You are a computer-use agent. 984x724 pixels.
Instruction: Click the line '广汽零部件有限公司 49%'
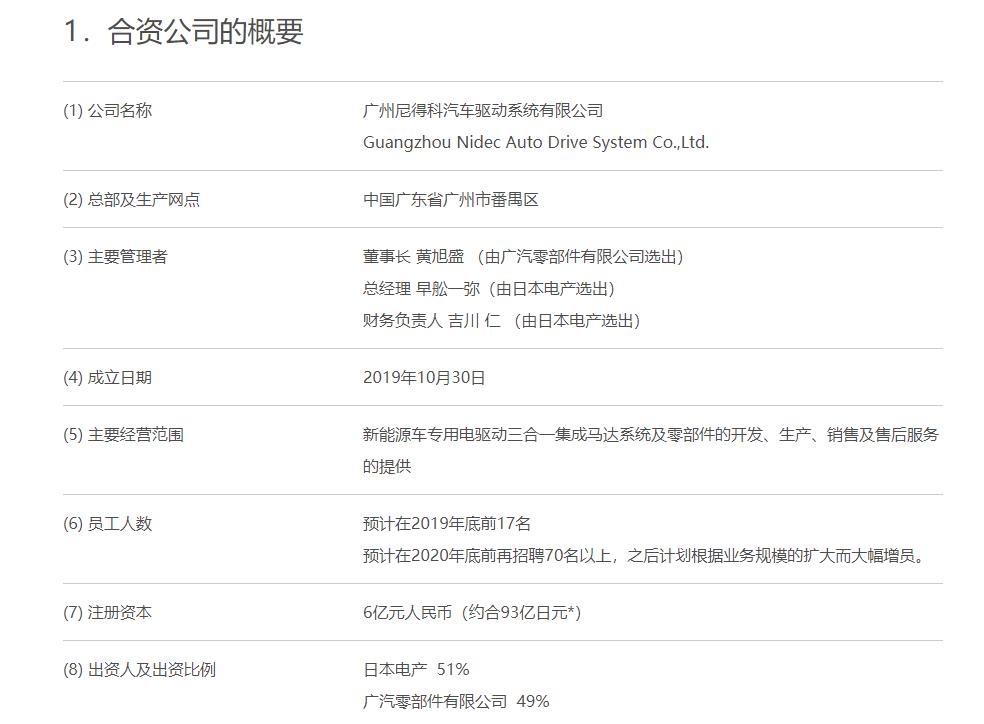click(x=456, y=701)
